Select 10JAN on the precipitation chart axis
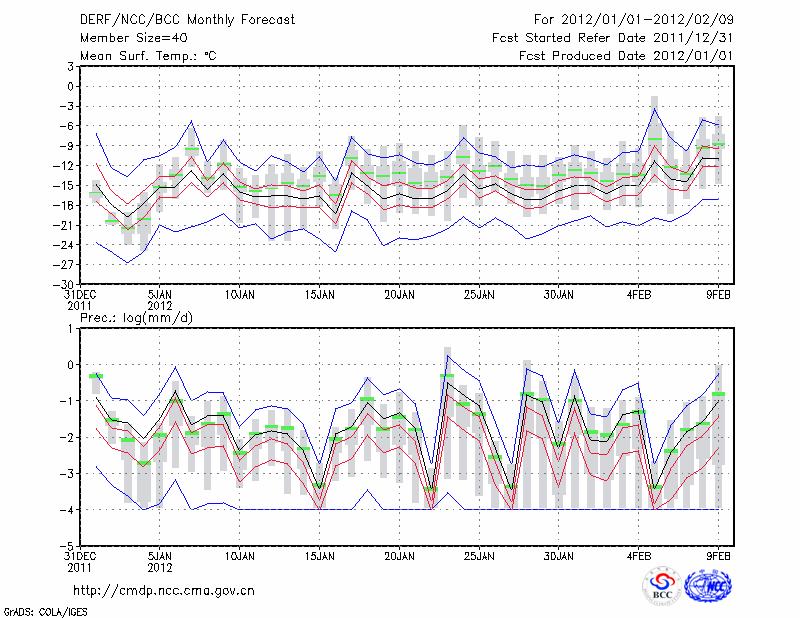Screen dimensions: 800x618 239,556
